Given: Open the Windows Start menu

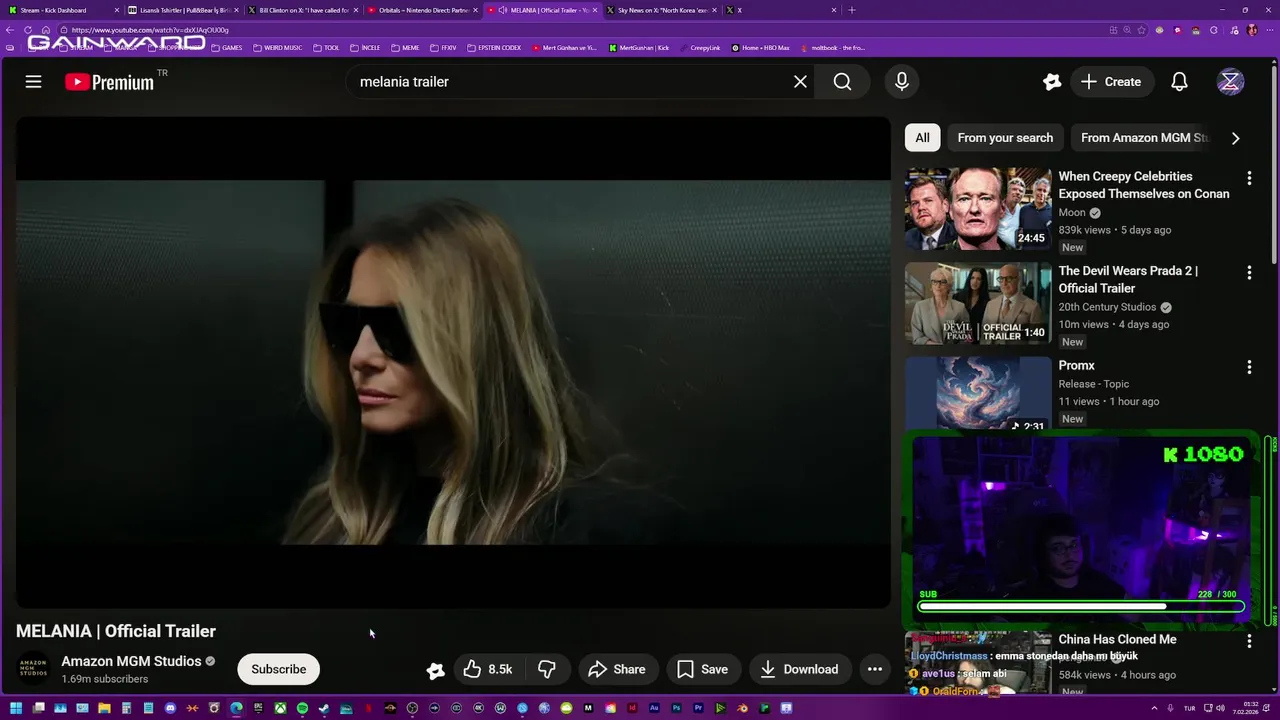Looking at the screenshot, I should tap(16, 708).
